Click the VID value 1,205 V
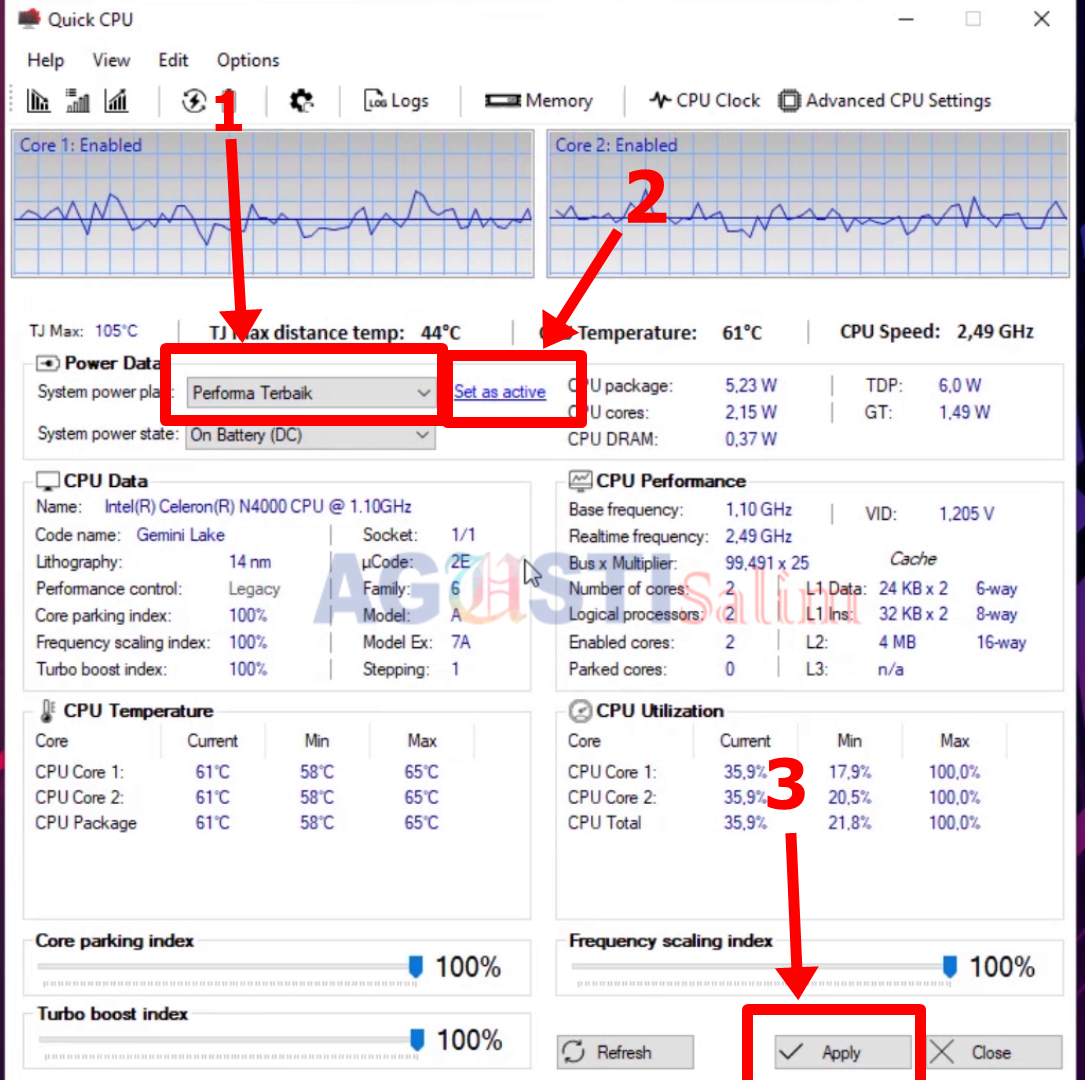The height and width of the screenshot is (1080, 1085). [x=966, y=514]
